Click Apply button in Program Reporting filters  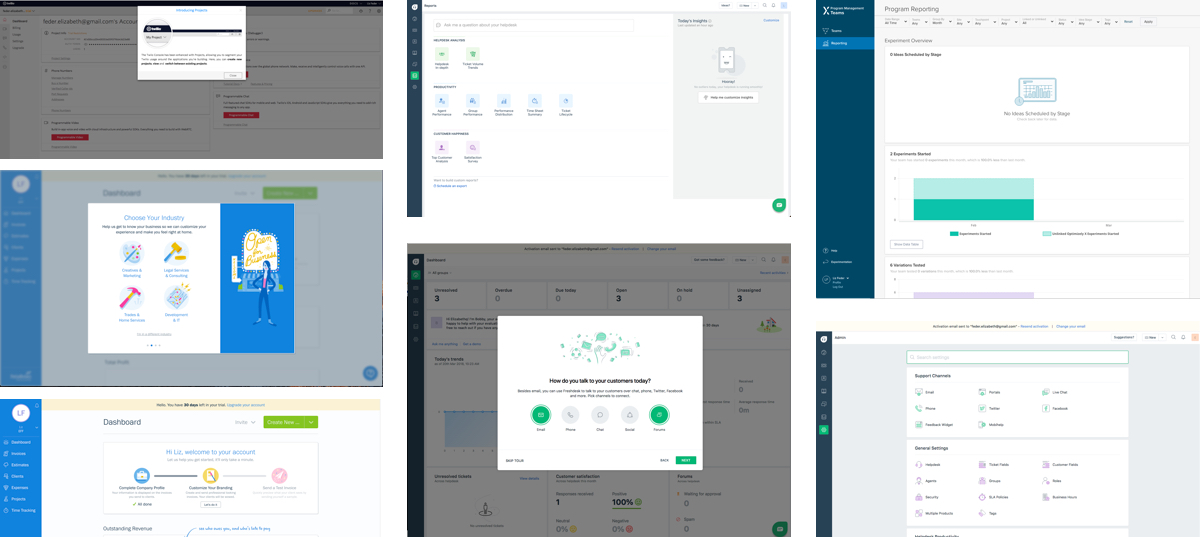tap(1148, 21)
